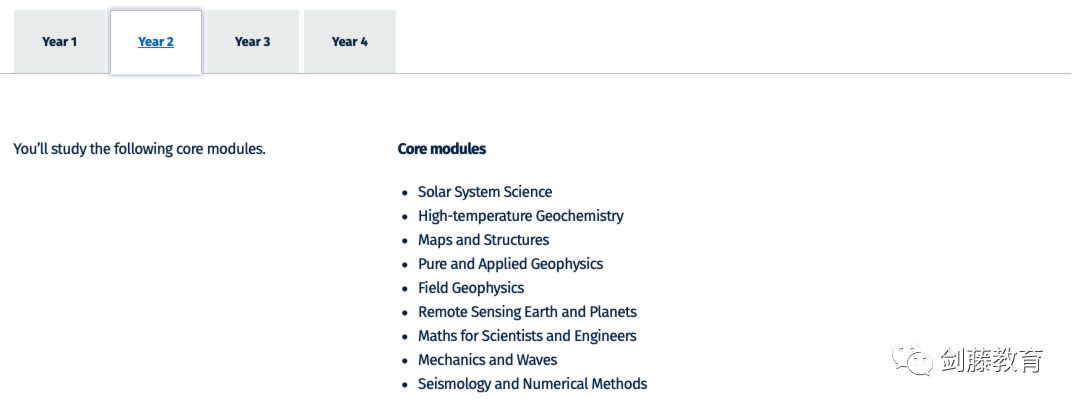Open the Year 3 tab
Screen dimensions: 1078x407
click(x=252, y=42)
